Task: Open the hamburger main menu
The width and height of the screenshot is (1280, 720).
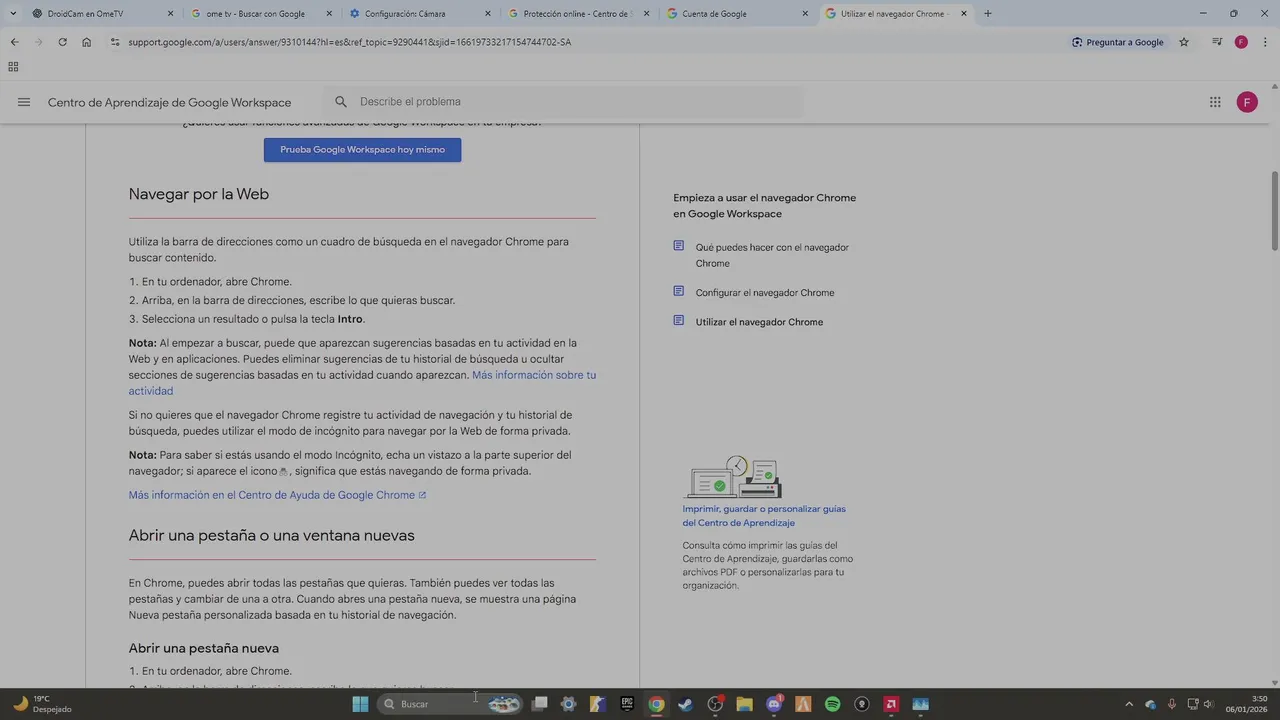Action: click(x=24, y=102)
